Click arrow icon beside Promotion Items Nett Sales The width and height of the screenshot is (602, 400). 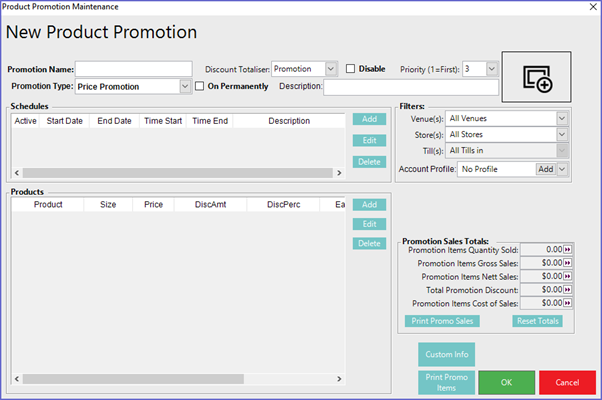(x=568, y=276)
